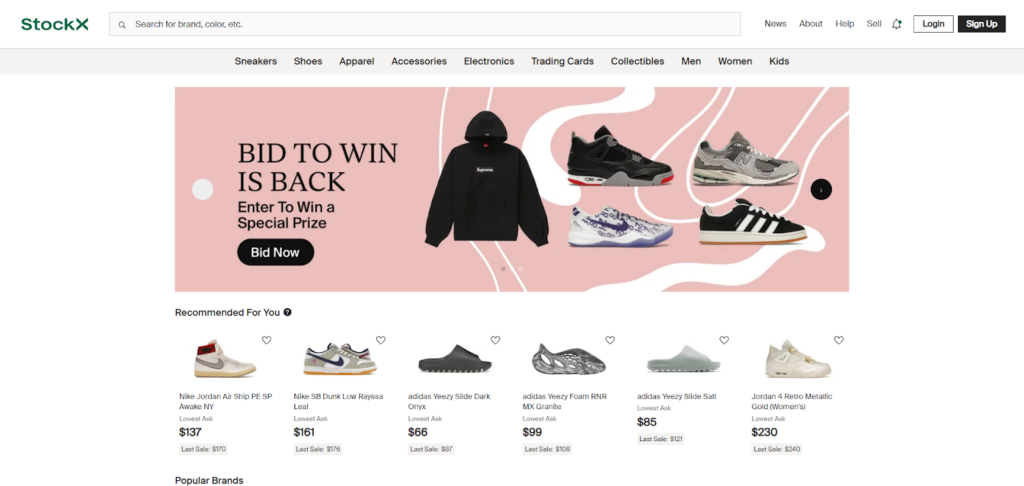Favorite the Nike SB Dunk Low Rayssa Leal
The width and height of the screenshot is (1024, 486).
381,340
